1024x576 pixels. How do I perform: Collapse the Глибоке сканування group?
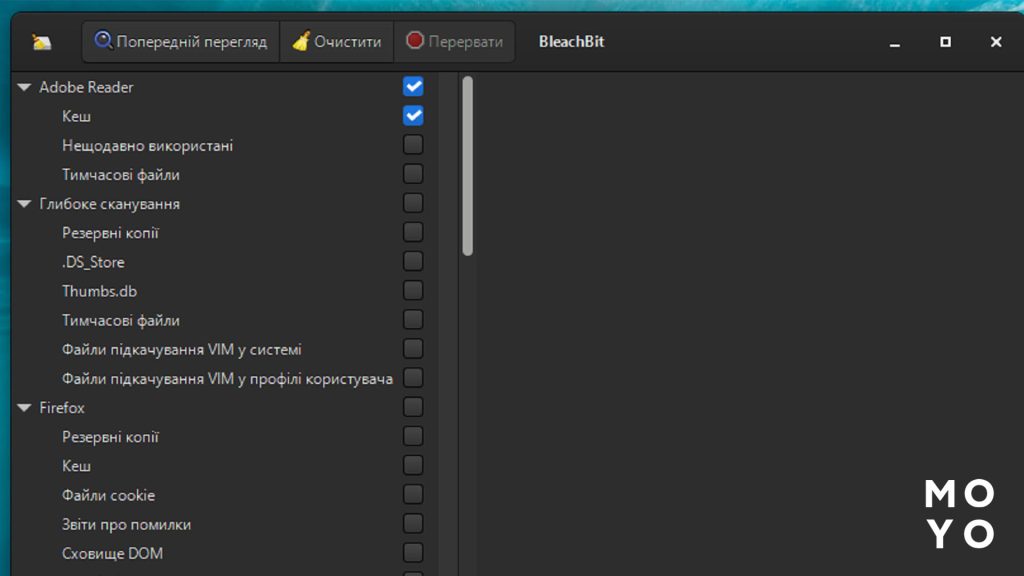24,204
